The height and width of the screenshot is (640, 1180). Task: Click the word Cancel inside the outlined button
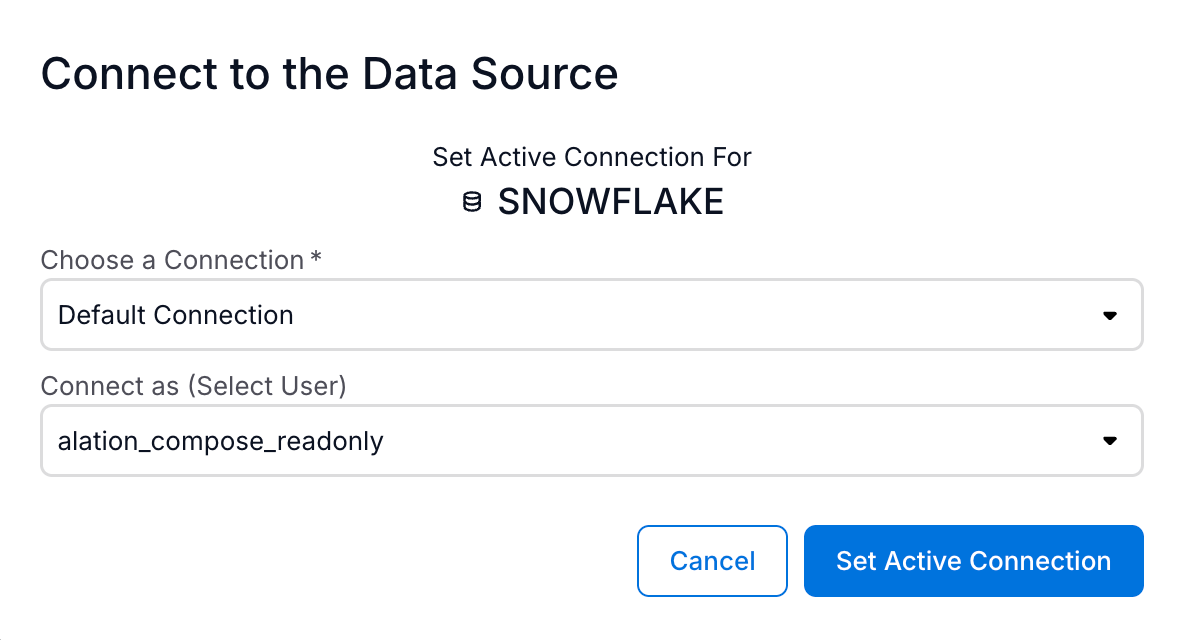pyautogui.click(x=712, y=561)
